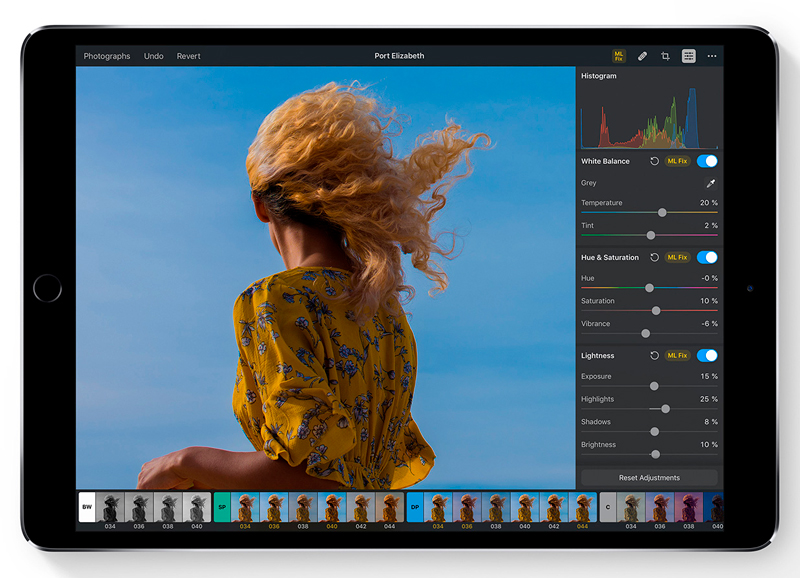
Task: Open the More options ellipsis icon
Action: 713,56
